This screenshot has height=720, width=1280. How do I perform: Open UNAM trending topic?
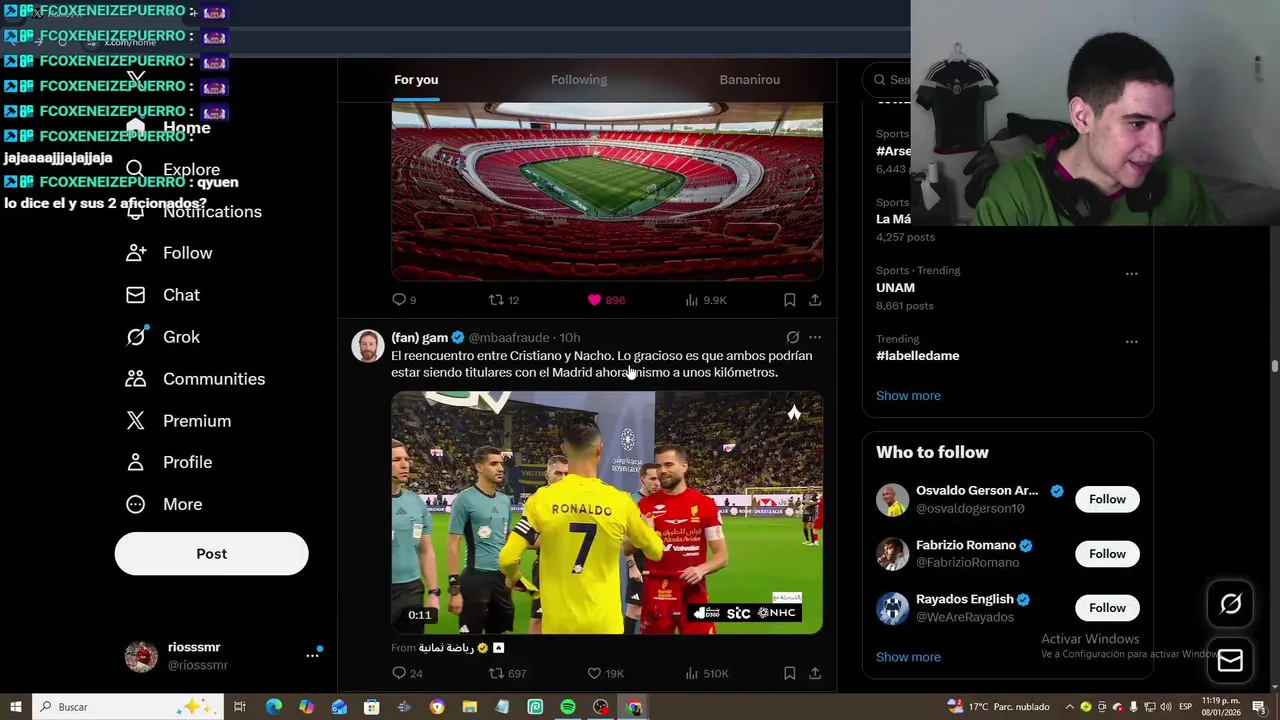[x=895, y=287]
